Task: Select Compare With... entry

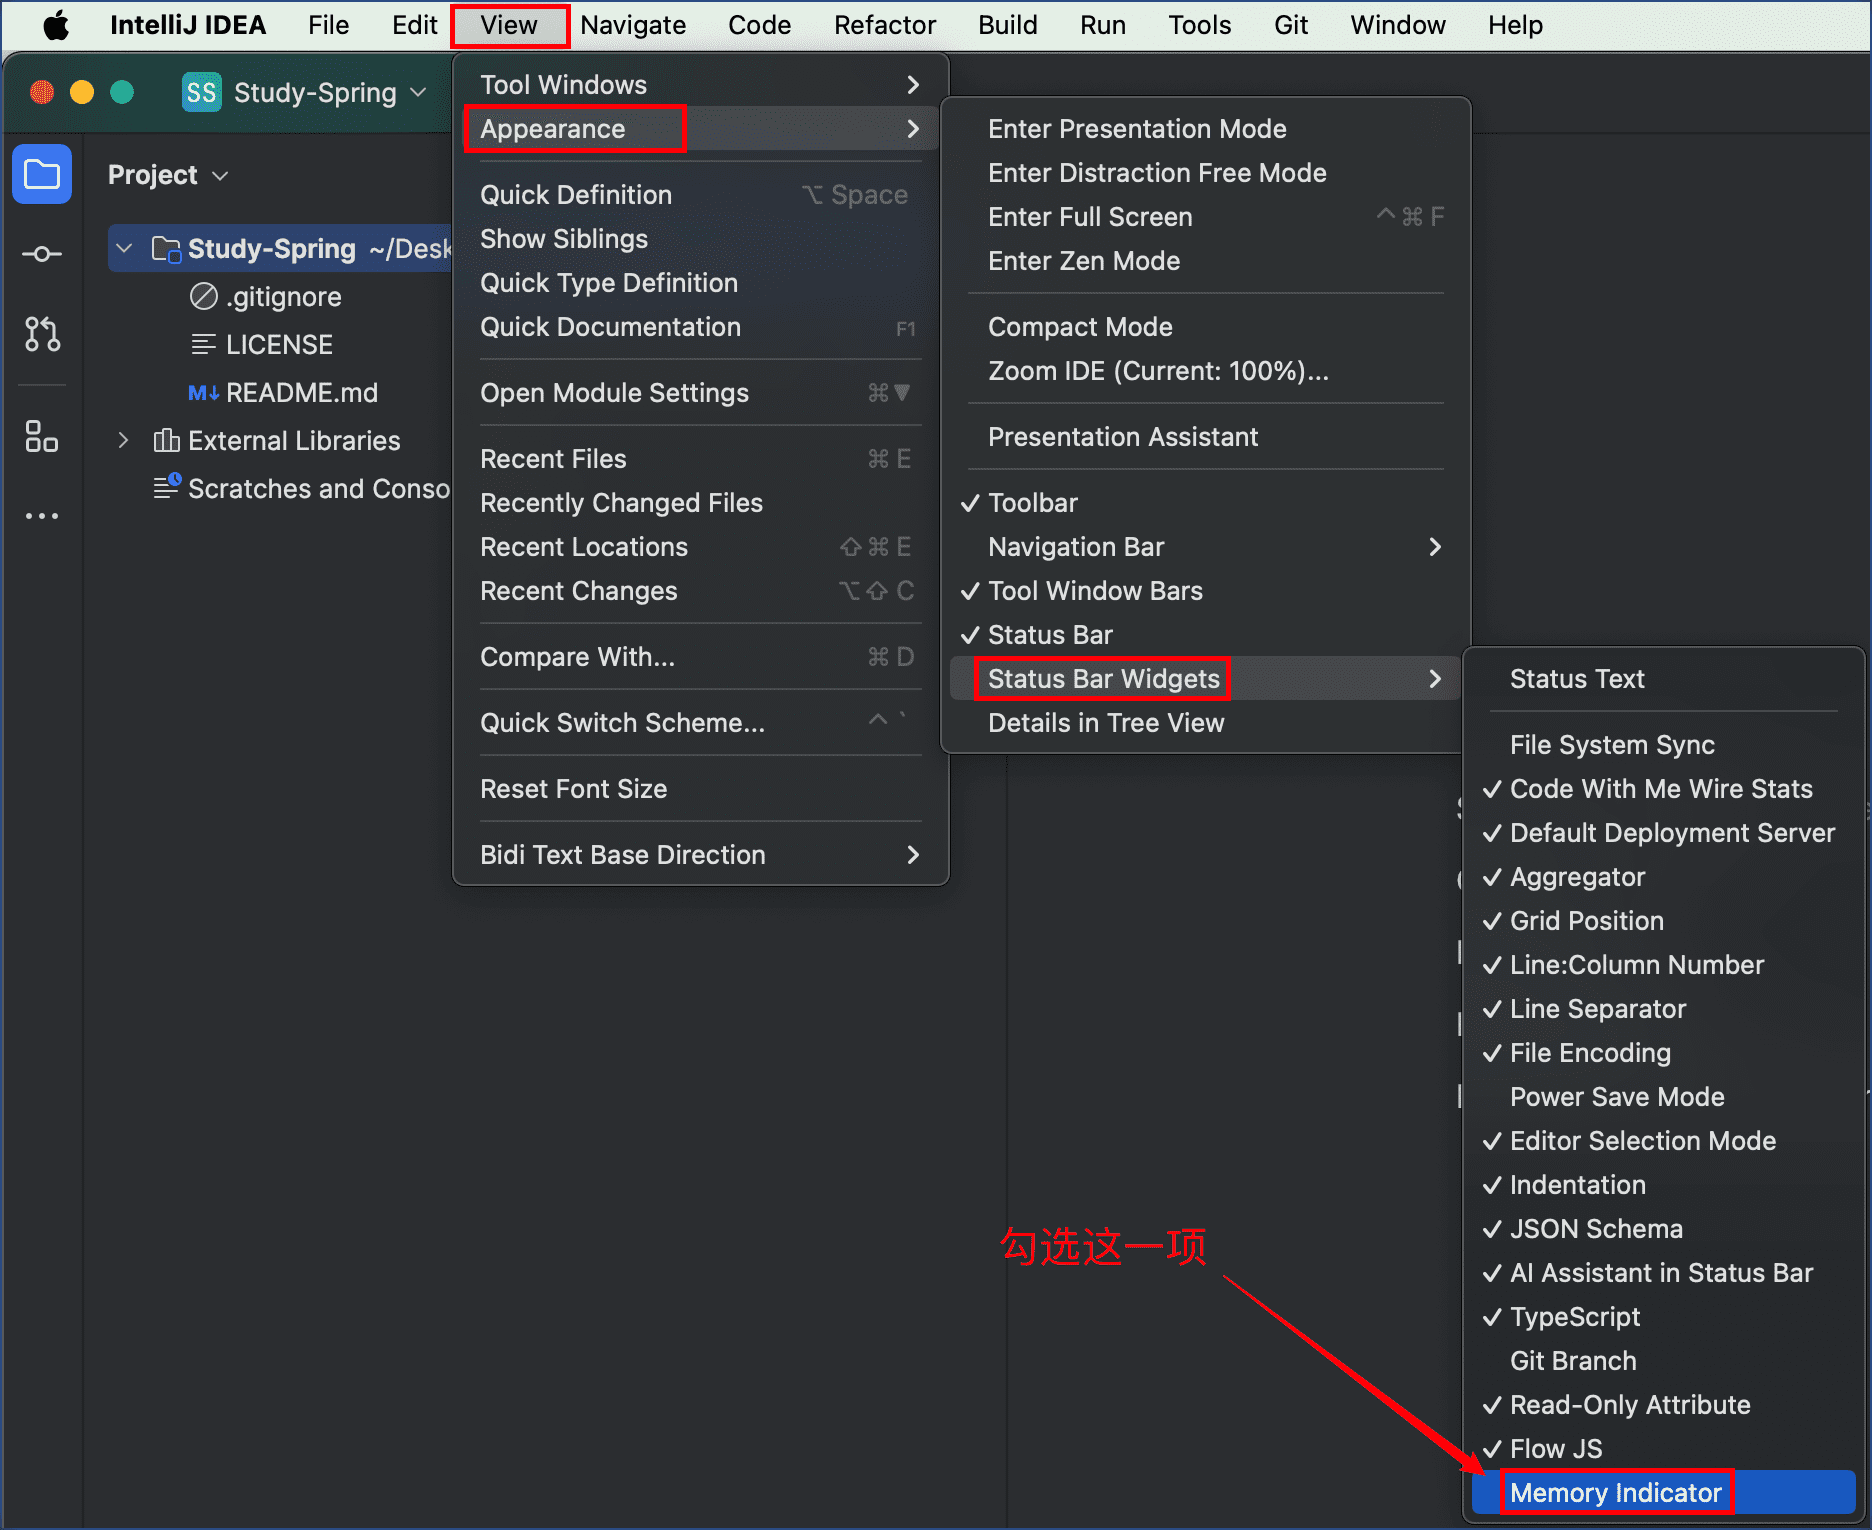Action: (x=700, y=657)
